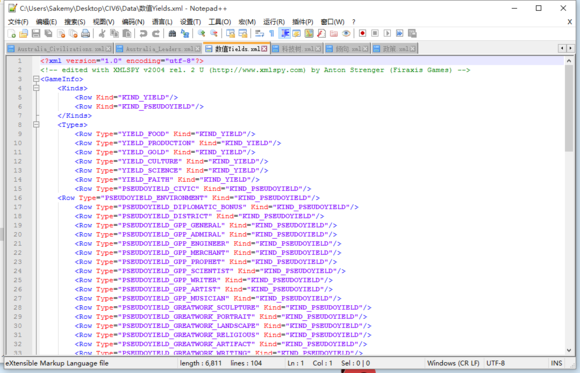The image size is (580, 373).
Task: Toggle show all characters pilcrow icon
Action: [272, 34]
